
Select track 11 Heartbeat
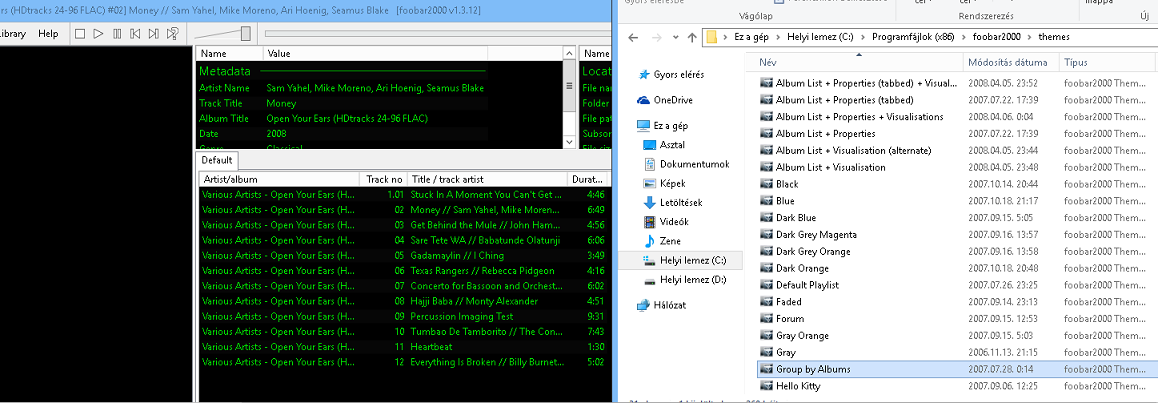coord(404,347)
